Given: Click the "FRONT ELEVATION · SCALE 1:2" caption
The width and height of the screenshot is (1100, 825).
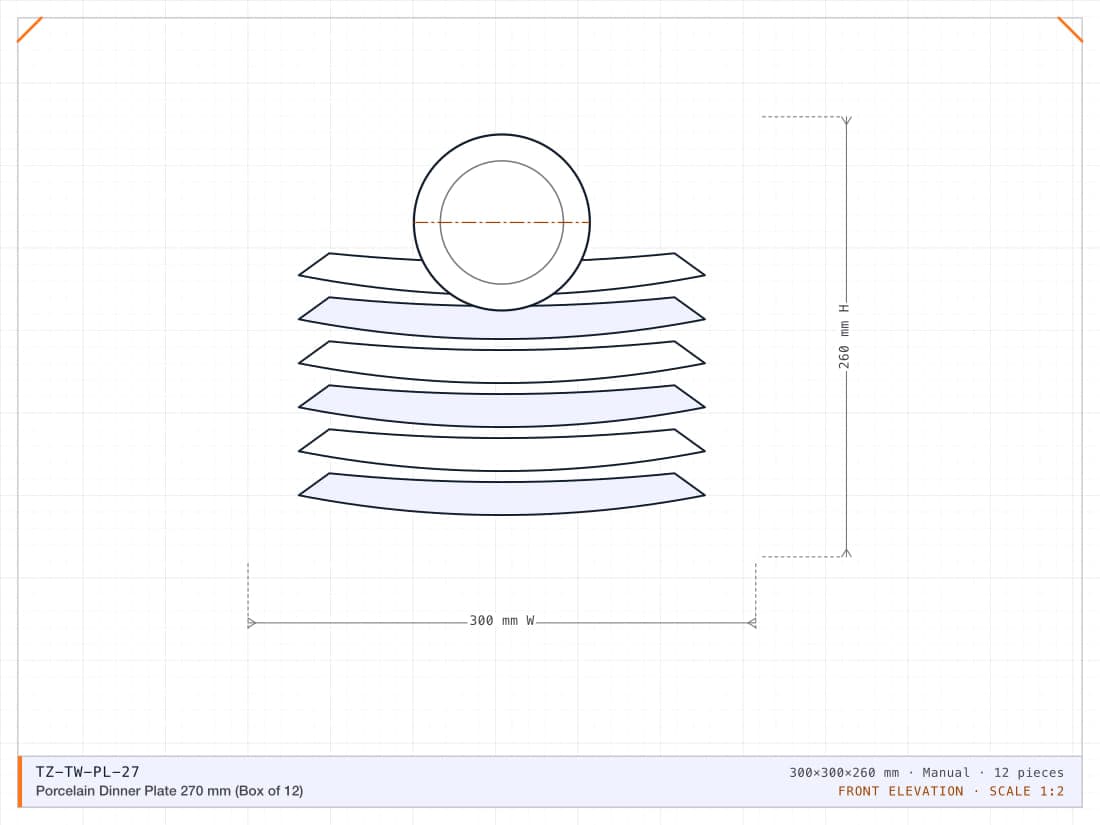Looking at the screenshot, I should coord(951,791).
